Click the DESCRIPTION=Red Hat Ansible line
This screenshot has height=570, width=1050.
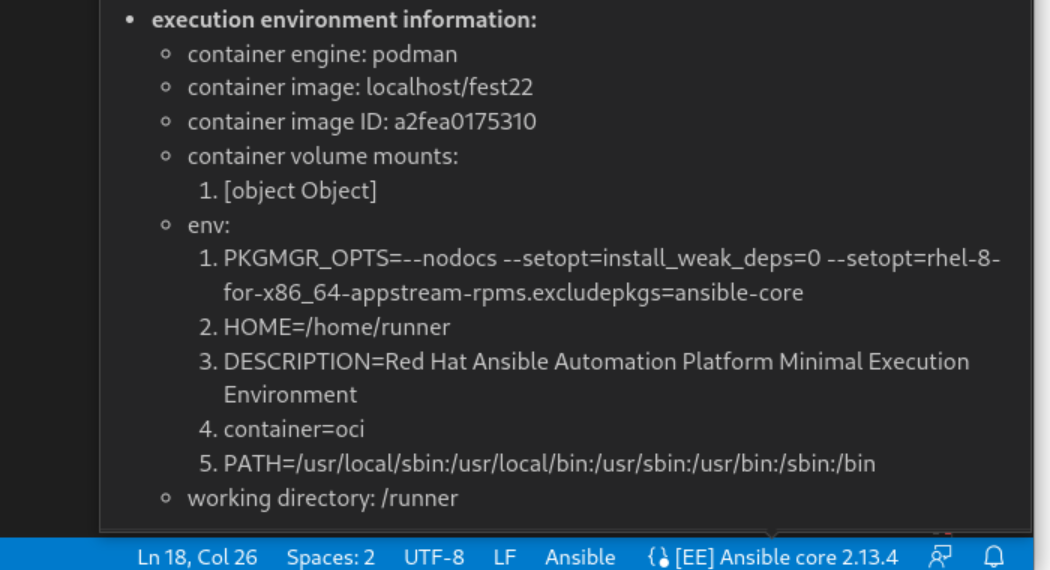596,362
